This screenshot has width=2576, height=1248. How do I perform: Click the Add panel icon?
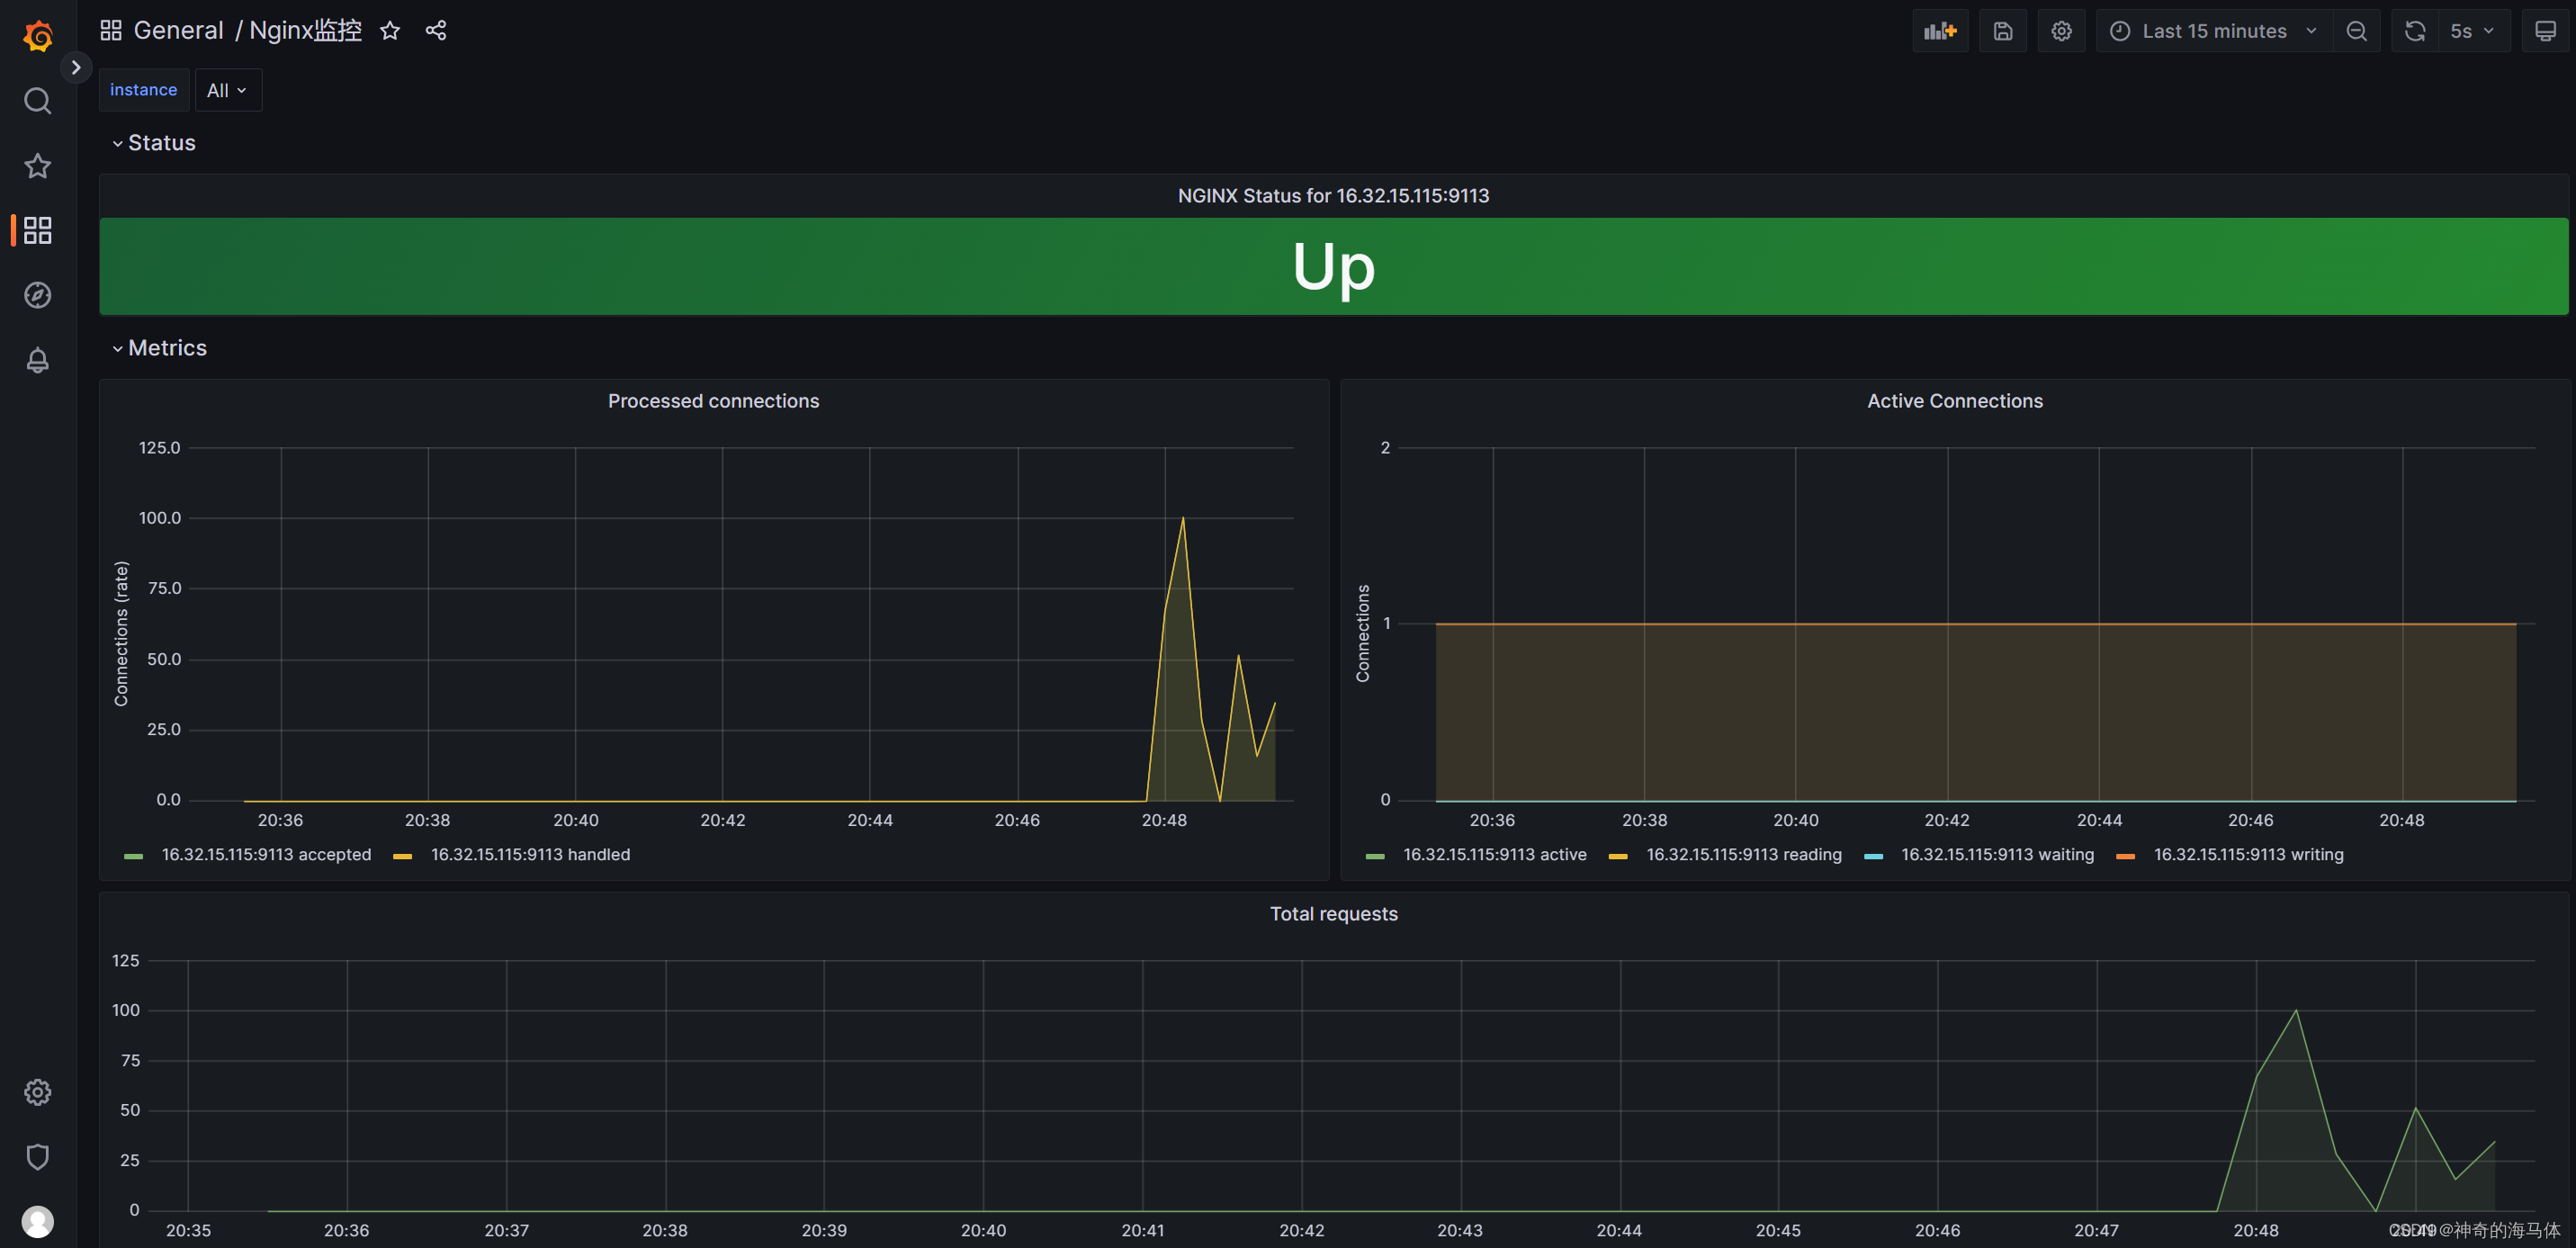pyautogui.click(x=1939, y=31)
